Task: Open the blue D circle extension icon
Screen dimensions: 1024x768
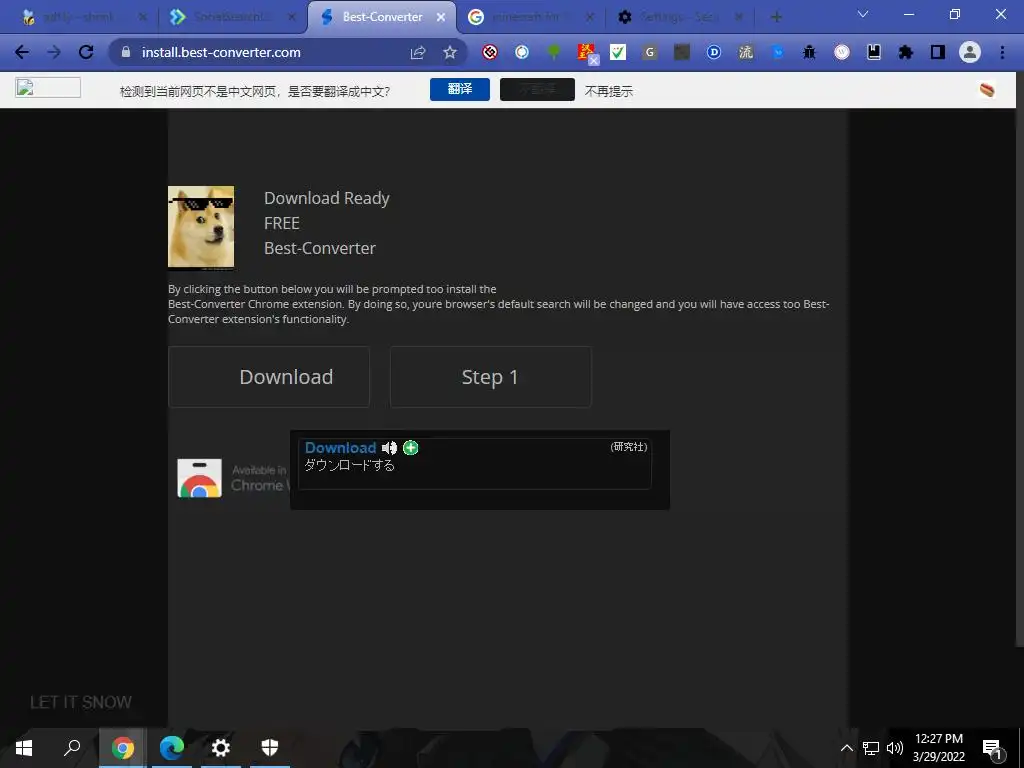Action: (x=714, y=52)
